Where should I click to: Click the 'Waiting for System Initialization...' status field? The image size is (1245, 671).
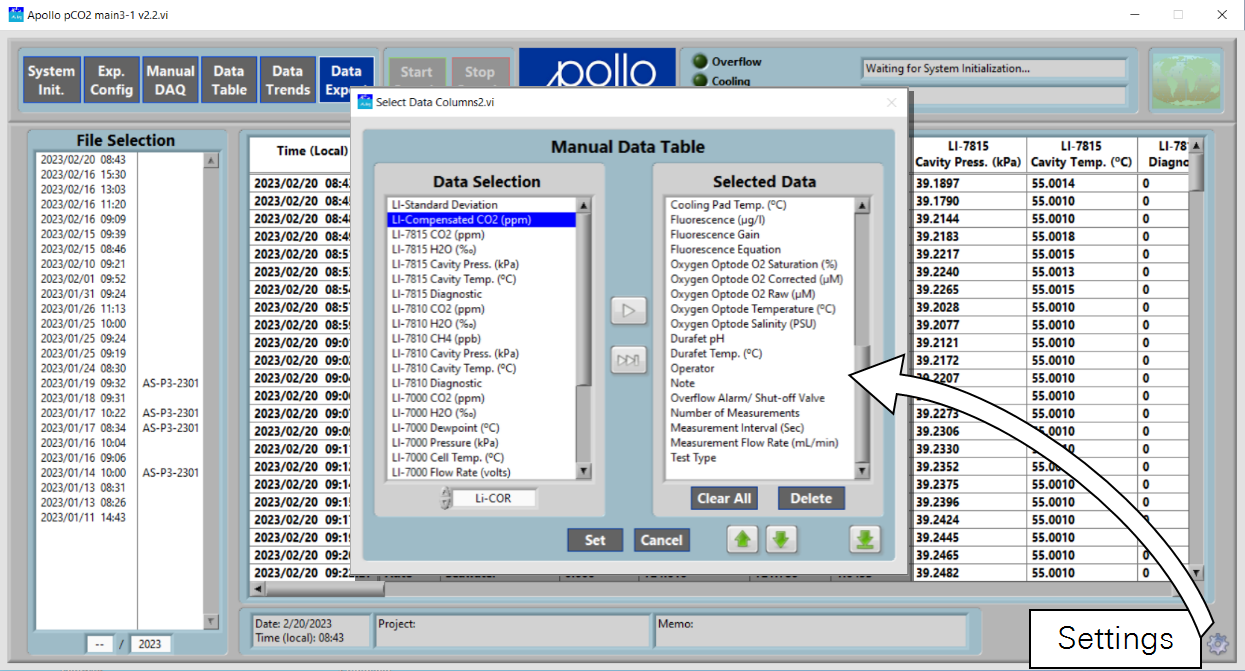click(x=994, y=69)
